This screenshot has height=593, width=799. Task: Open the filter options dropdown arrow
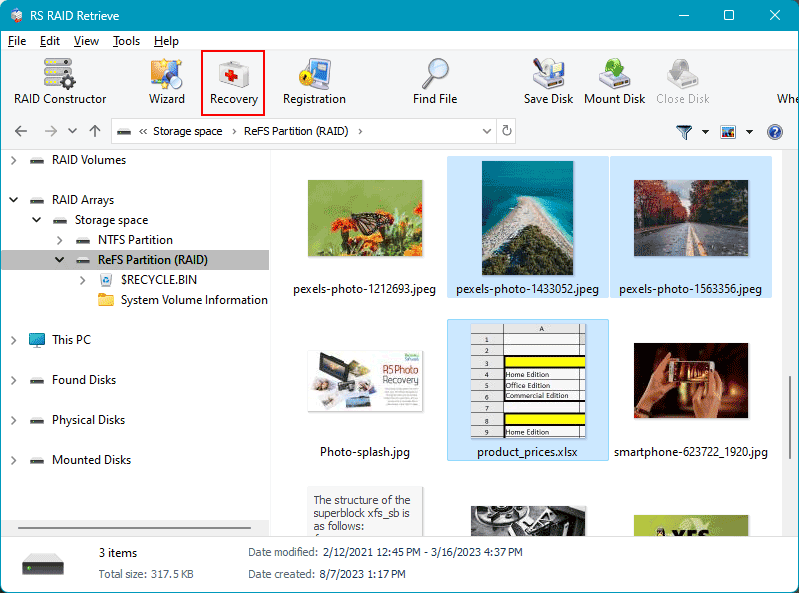coord(705,132)
